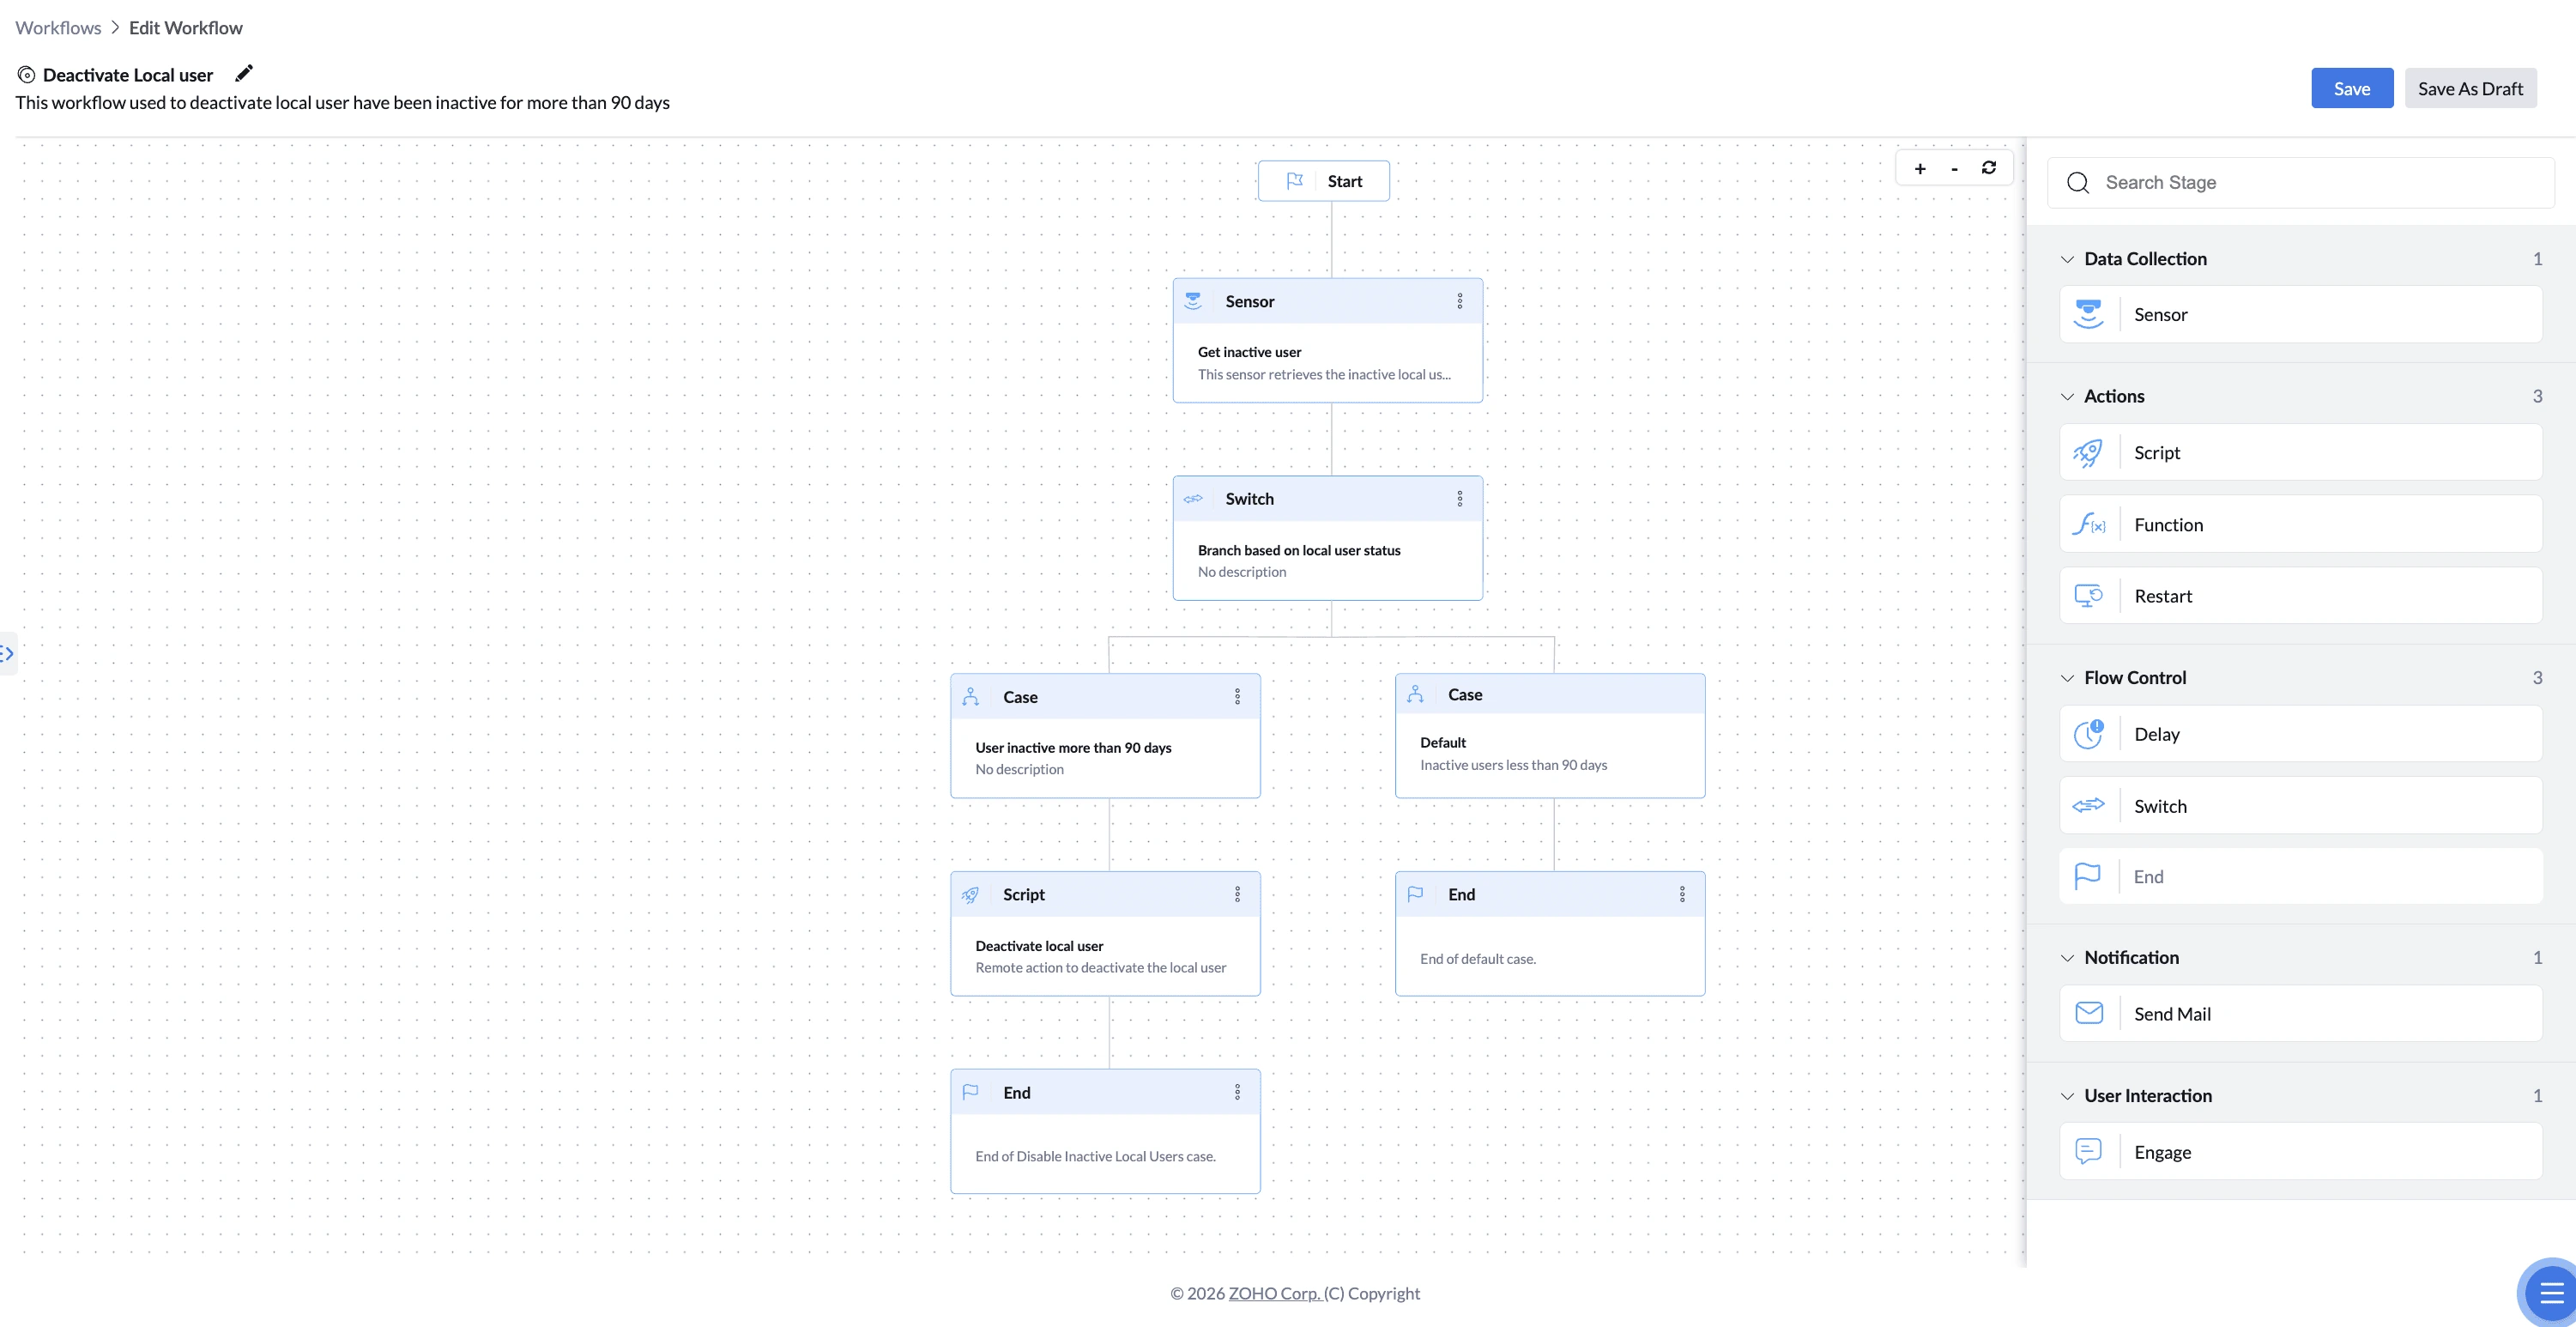Open options for End of Disable Inactive node
Screen dimensions: 2576x1327
[1237, 1093]
